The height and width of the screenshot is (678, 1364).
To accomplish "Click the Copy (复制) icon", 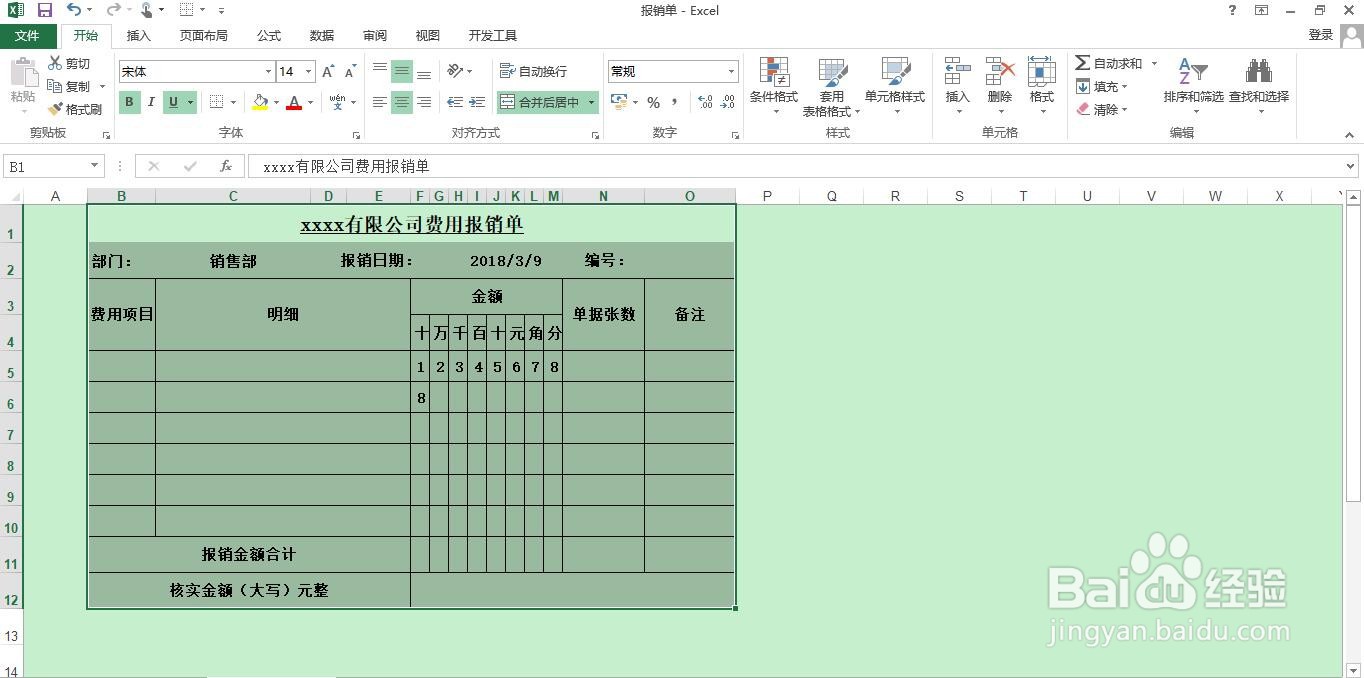I will pos(55,86).
